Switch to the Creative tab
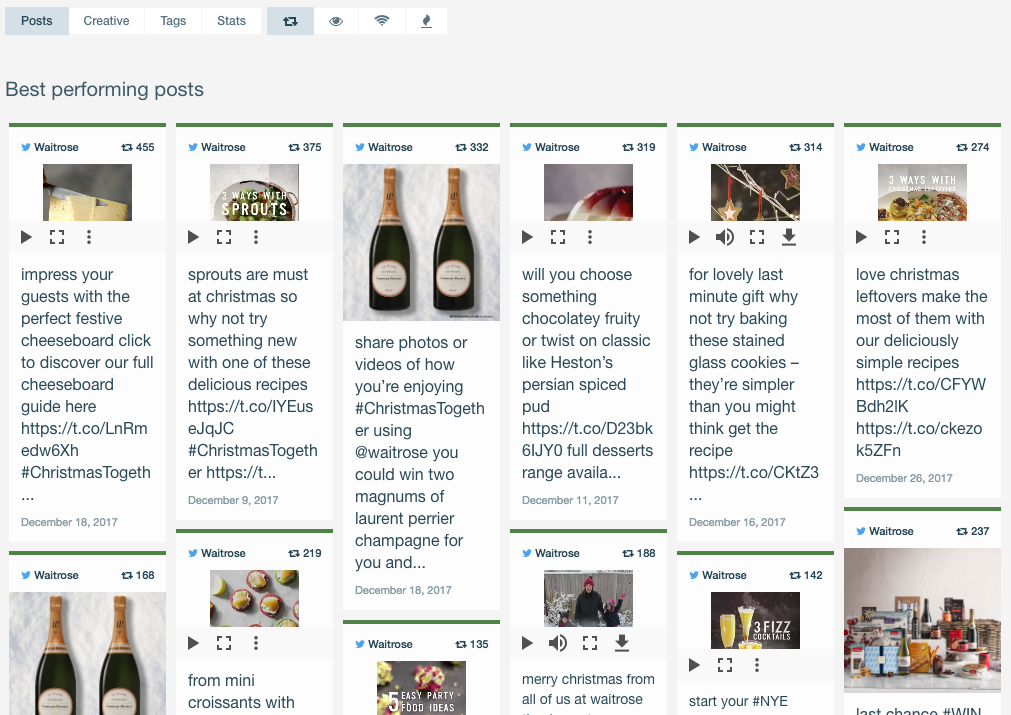Screen dimensions: 1011x715 [x=106, y=21]
